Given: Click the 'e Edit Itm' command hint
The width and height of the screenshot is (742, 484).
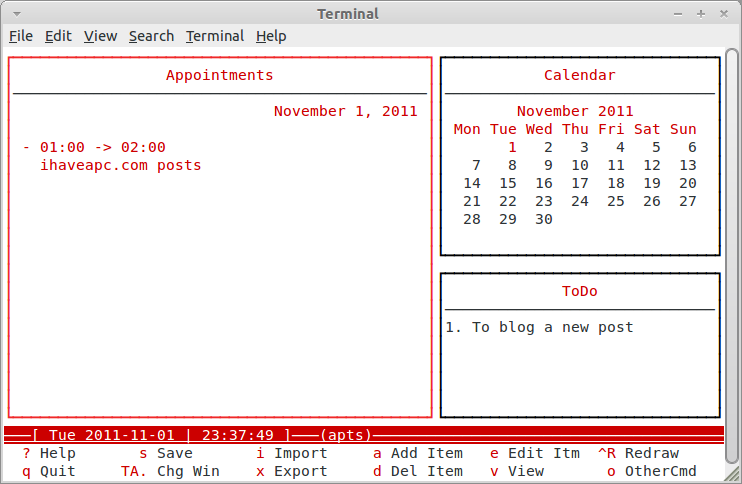Looking at the screenshot, I should pos(535,453).
